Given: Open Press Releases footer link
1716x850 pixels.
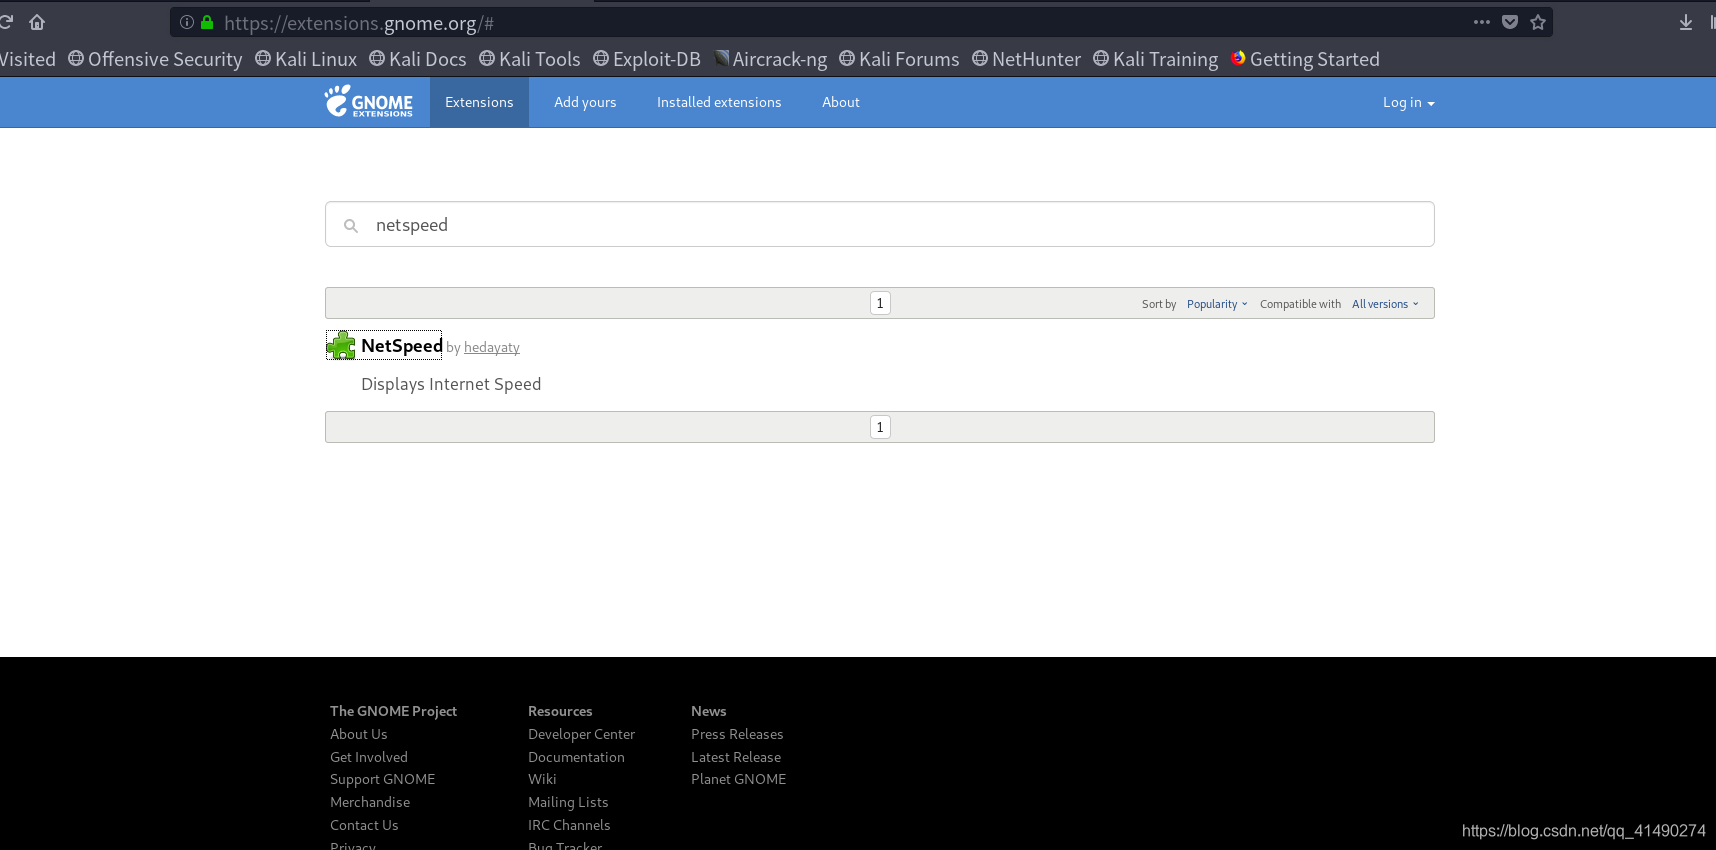Looking at the screenshot, I should click(x=737, y=734).
